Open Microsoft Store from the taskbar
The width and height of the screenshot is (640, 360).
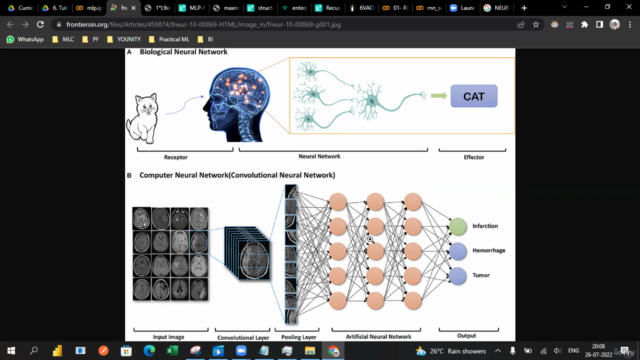[x=126, y=351]
